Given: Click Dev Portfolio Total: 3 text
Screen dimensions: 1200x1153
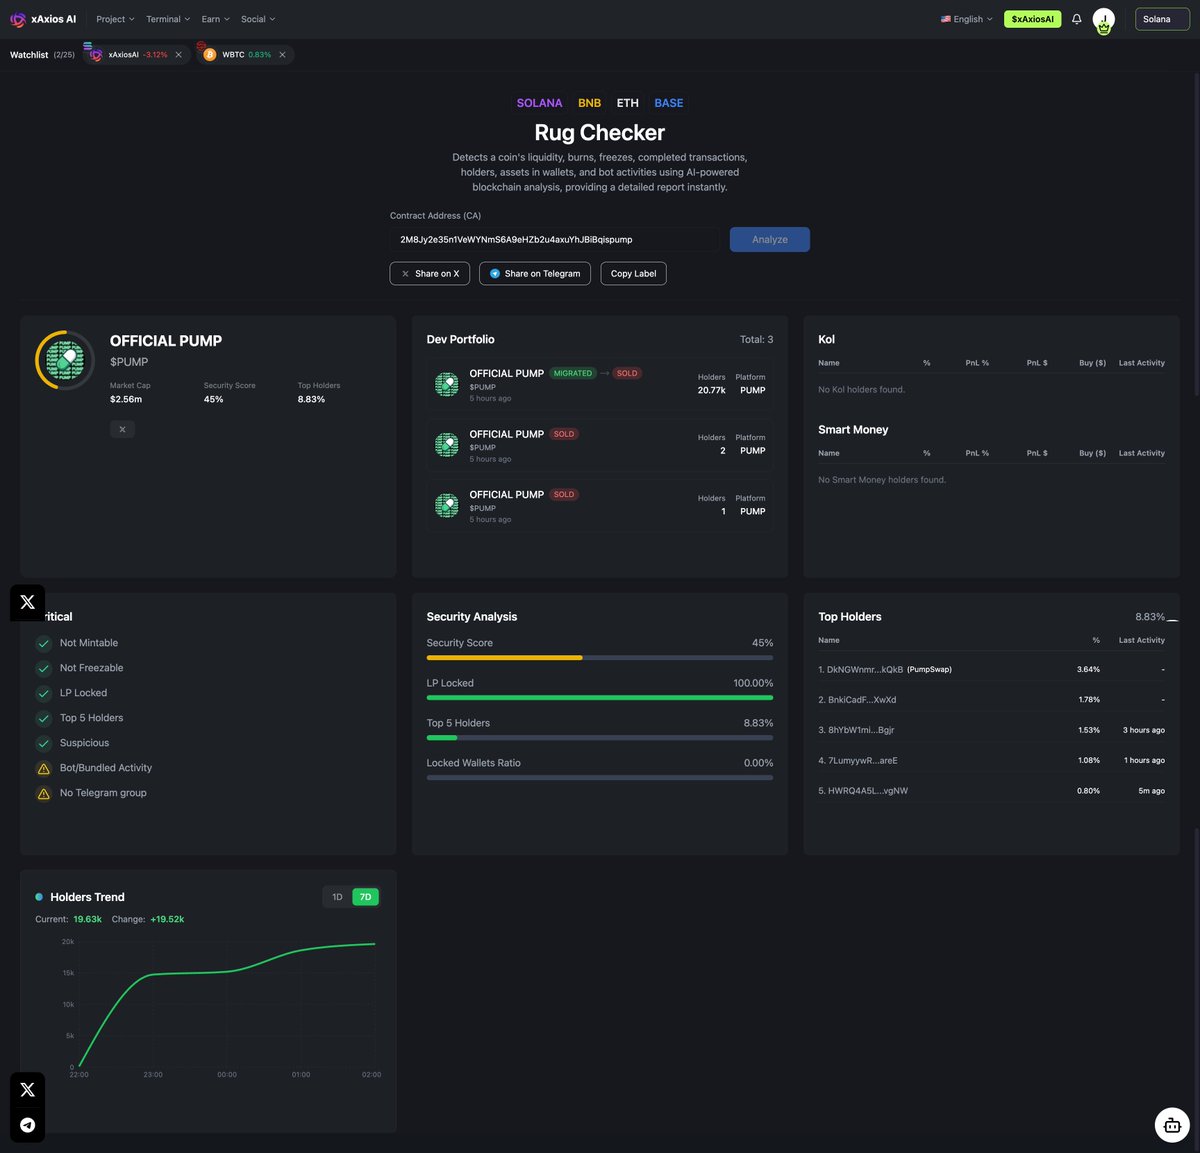Looking at the screenshot, I should pos(756,339).
